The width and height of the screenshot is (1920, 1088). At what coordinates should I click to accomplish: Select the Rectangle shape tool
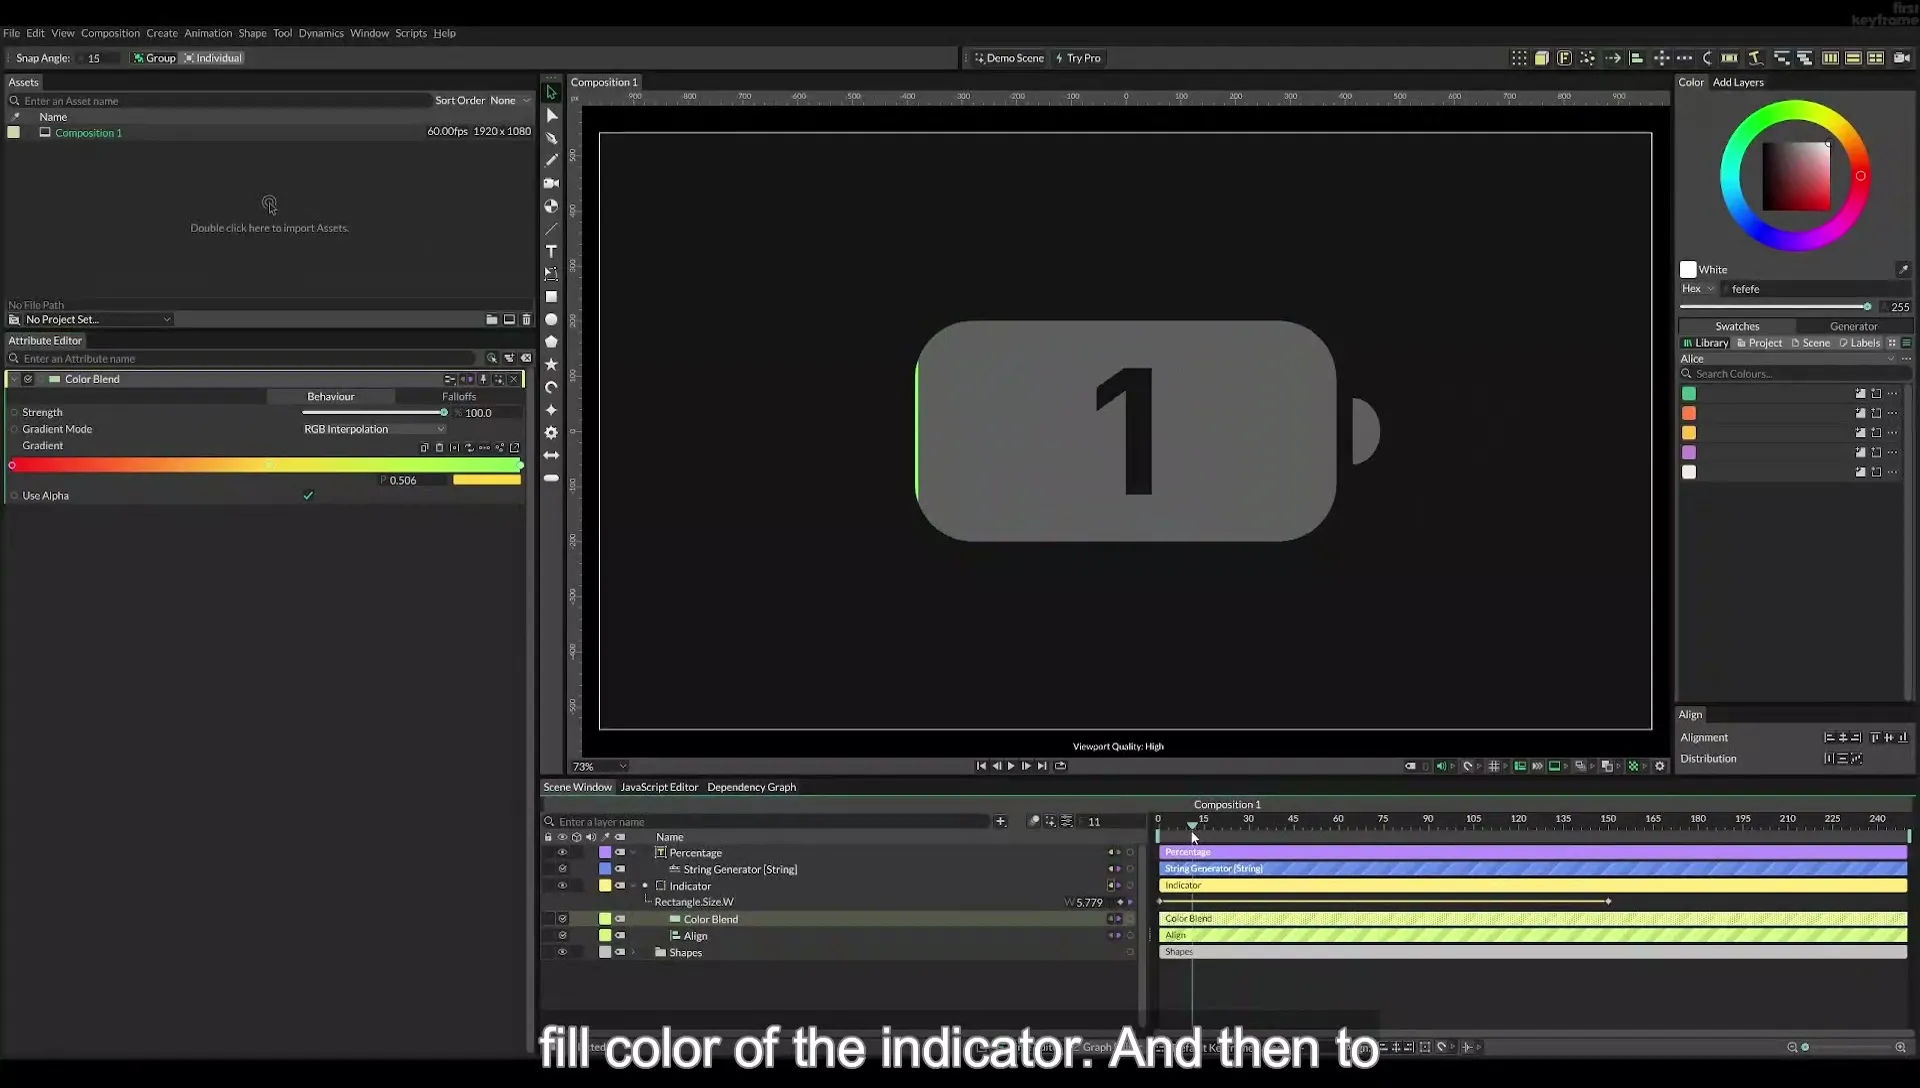pyautogui.click(x=551, y=296)
